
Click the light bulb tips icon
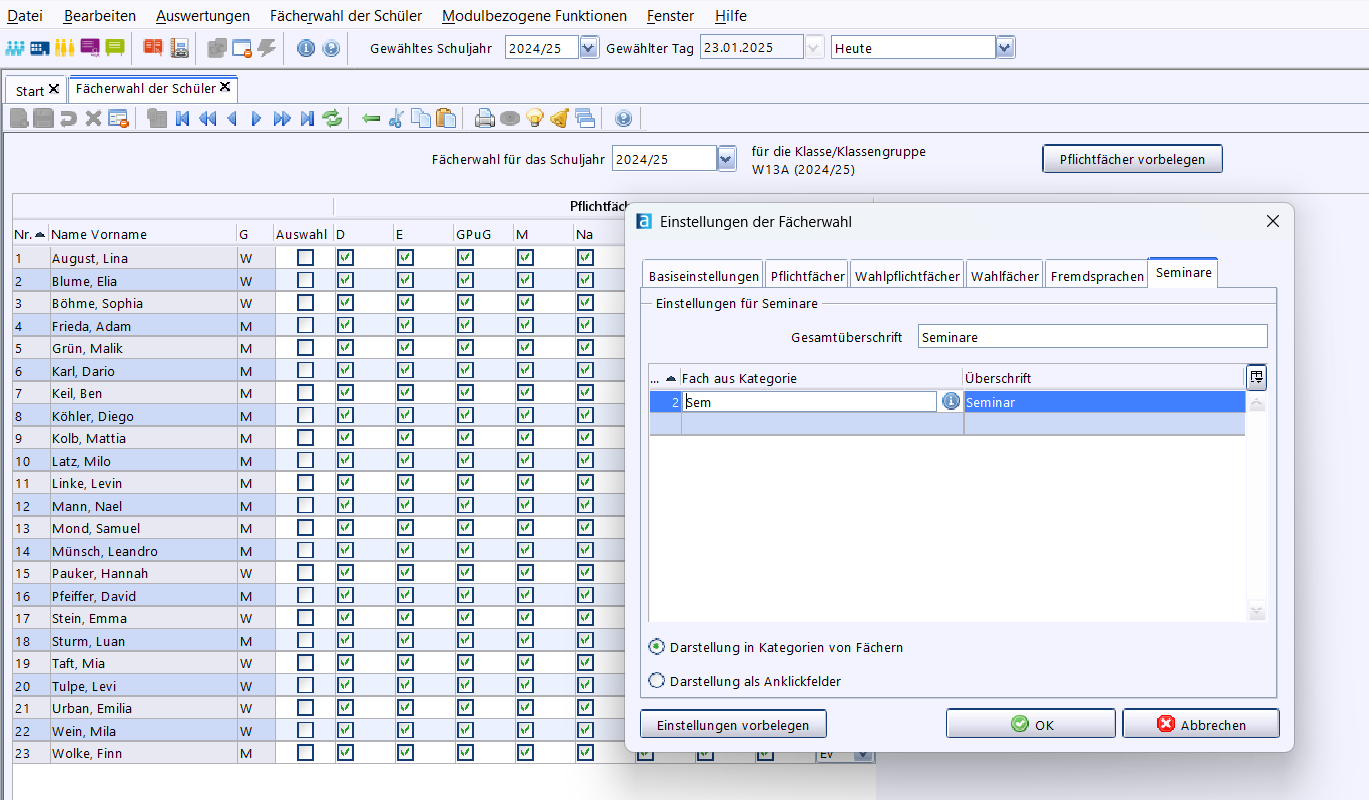[535, 119]
